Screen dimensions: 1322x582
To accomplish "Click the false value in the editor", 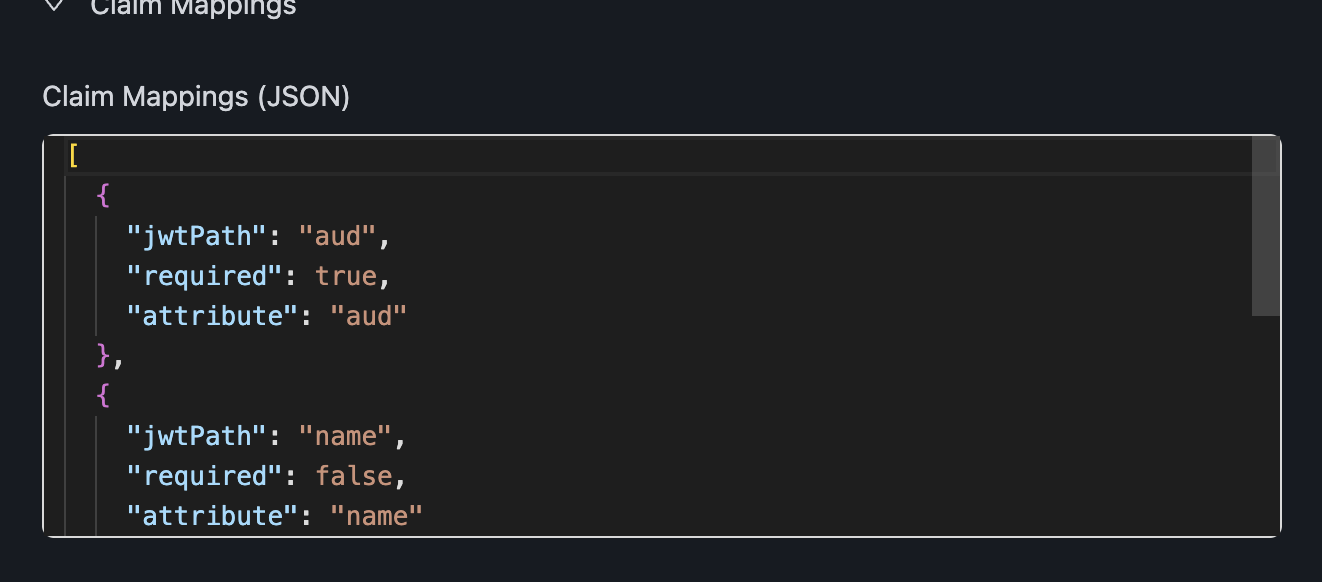I will [x=354, y=476].
